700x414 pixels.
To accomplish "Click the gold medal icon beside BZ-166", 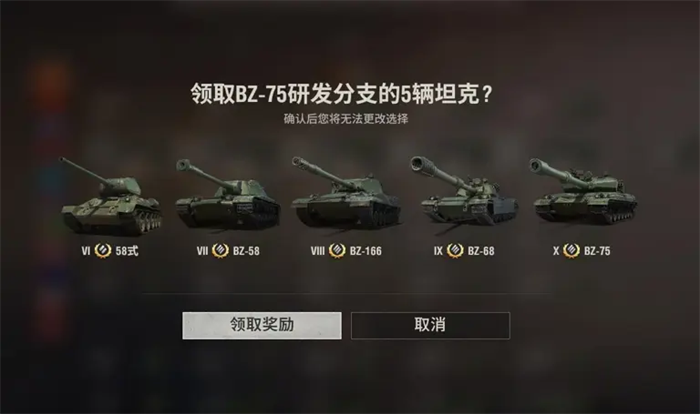I will click(337, 251).
